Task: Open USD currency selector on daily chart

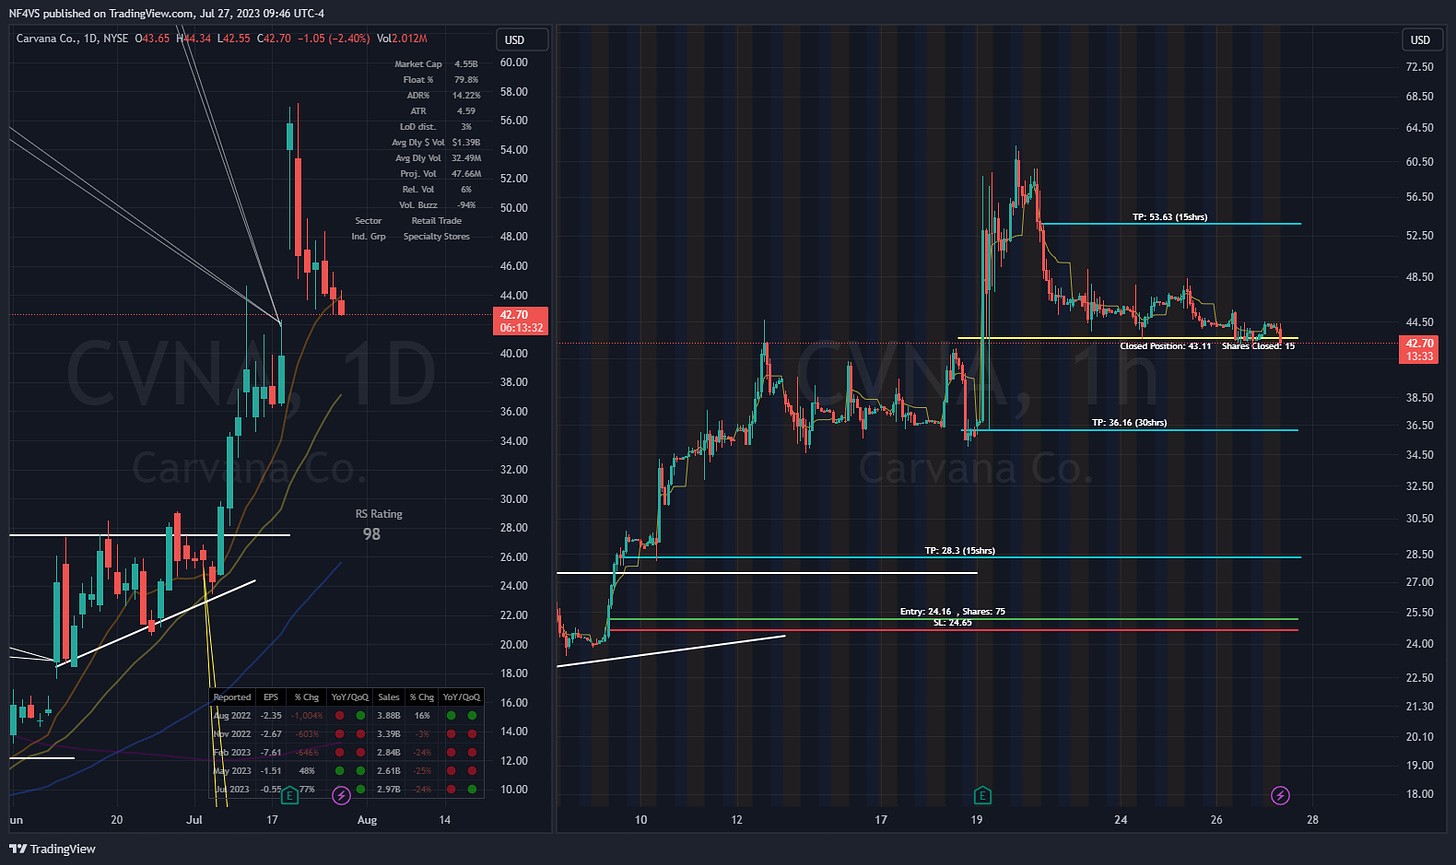Action: pos(522,40)
